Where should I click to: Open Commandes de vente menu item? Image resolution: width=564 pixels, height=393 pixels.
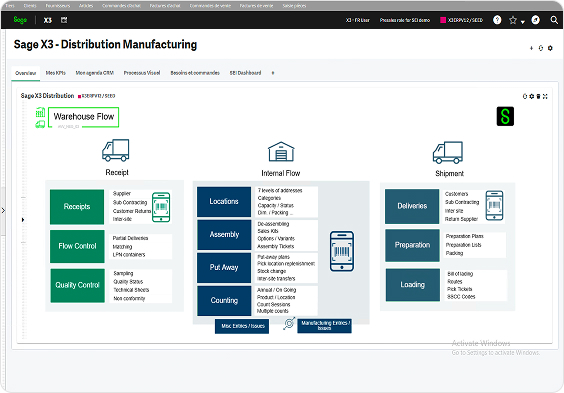(x=210, y=6)
